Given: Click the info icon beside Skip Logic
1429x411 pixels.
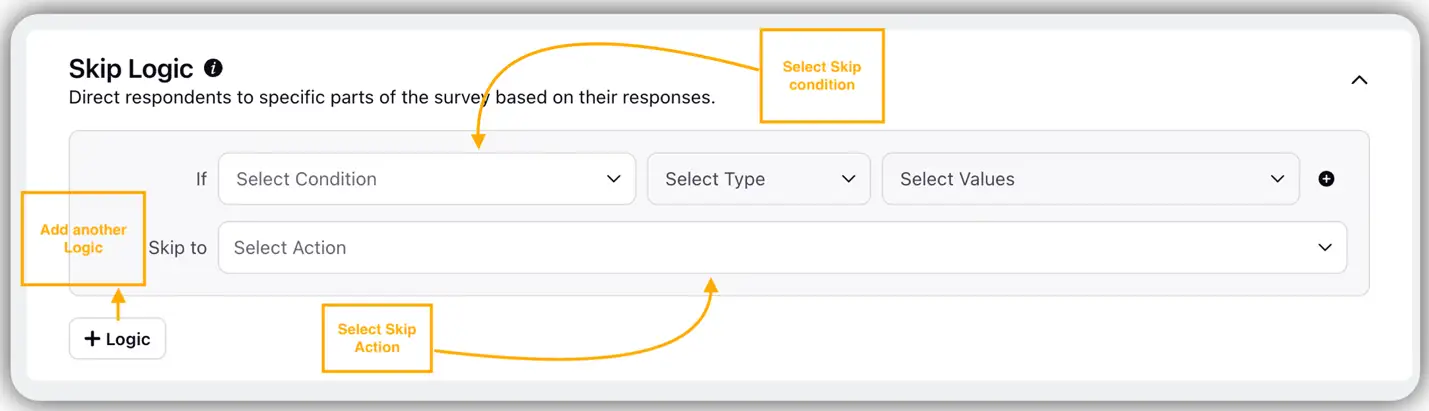Looking at the screenshot, I should coord(213,68).
